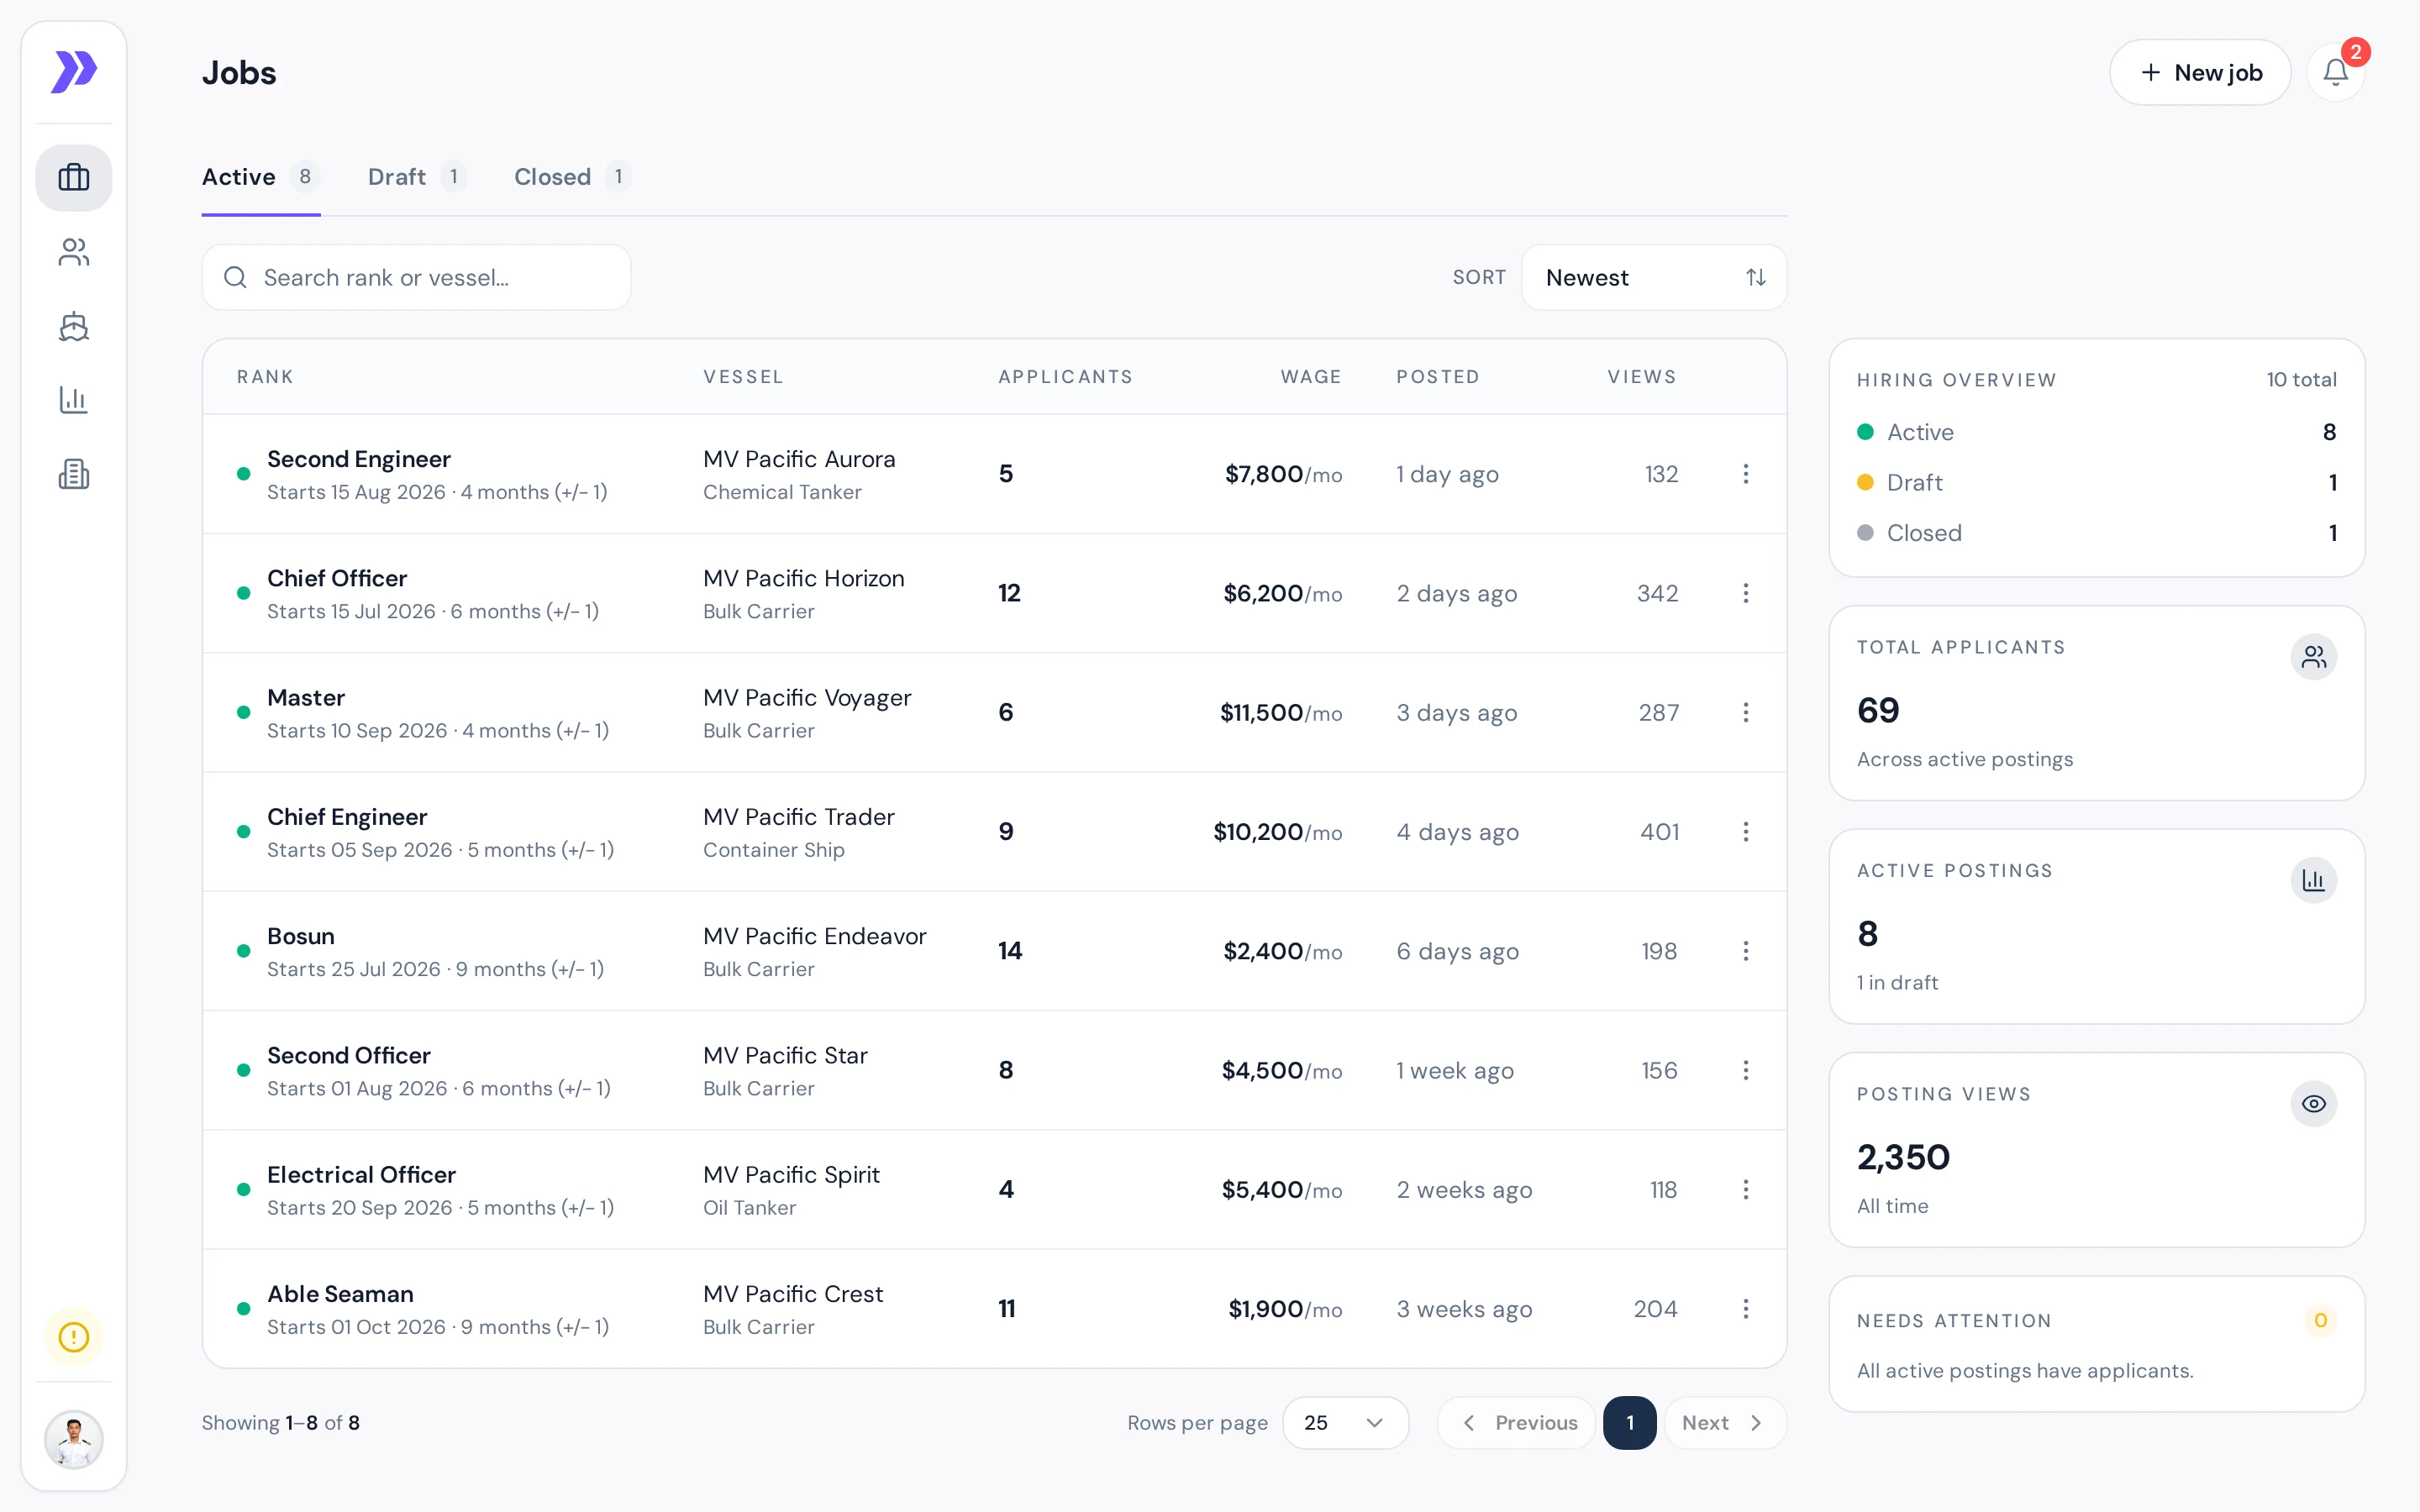Click Closed row in Hiring Overview
This screenshot has width=2420, height=1512.
(2096, 533)
